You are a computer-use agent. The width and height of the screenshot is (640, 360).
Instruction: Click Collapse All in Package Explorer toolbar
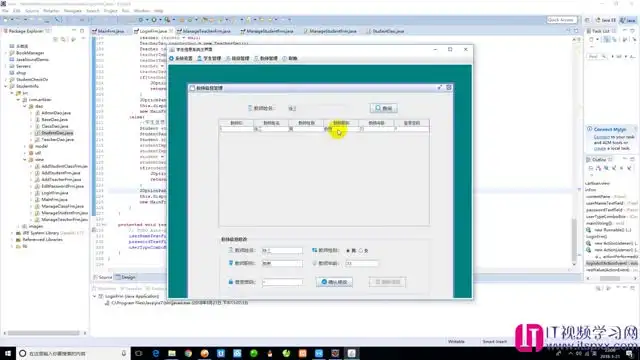(56, 39)
